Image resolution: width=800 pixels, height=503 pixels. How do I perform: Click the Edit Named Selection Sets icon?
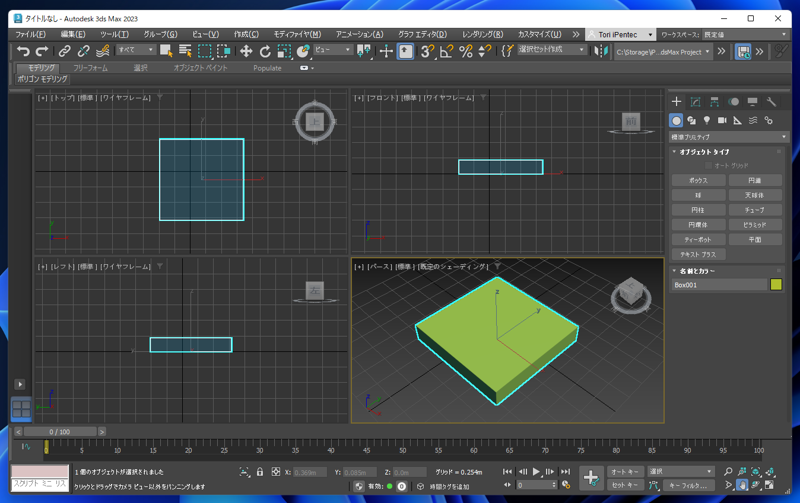pyautogui.click(x=507, y=51)
